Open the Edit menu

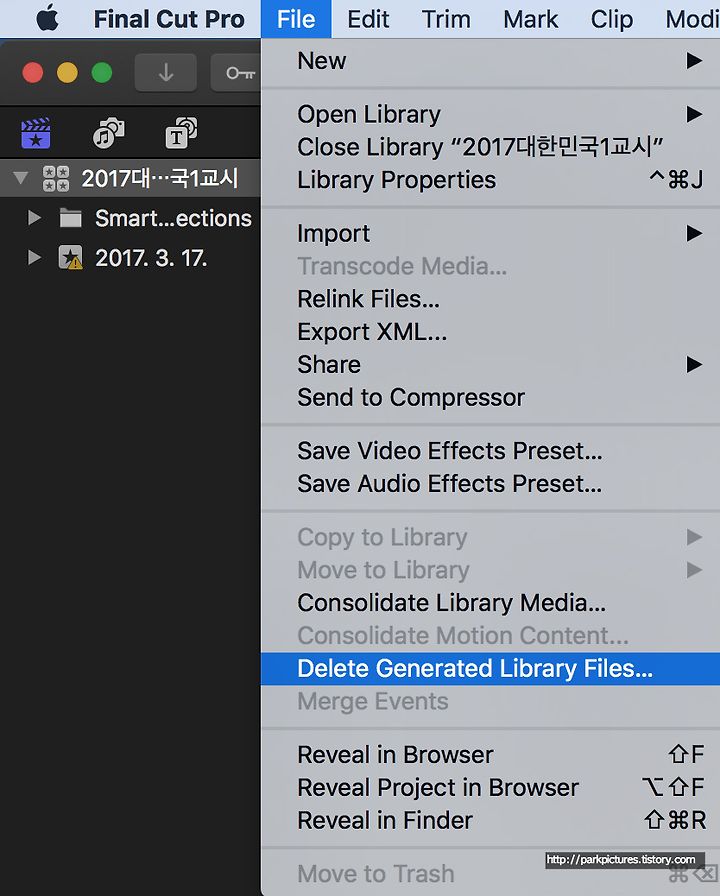click(369, 19)
